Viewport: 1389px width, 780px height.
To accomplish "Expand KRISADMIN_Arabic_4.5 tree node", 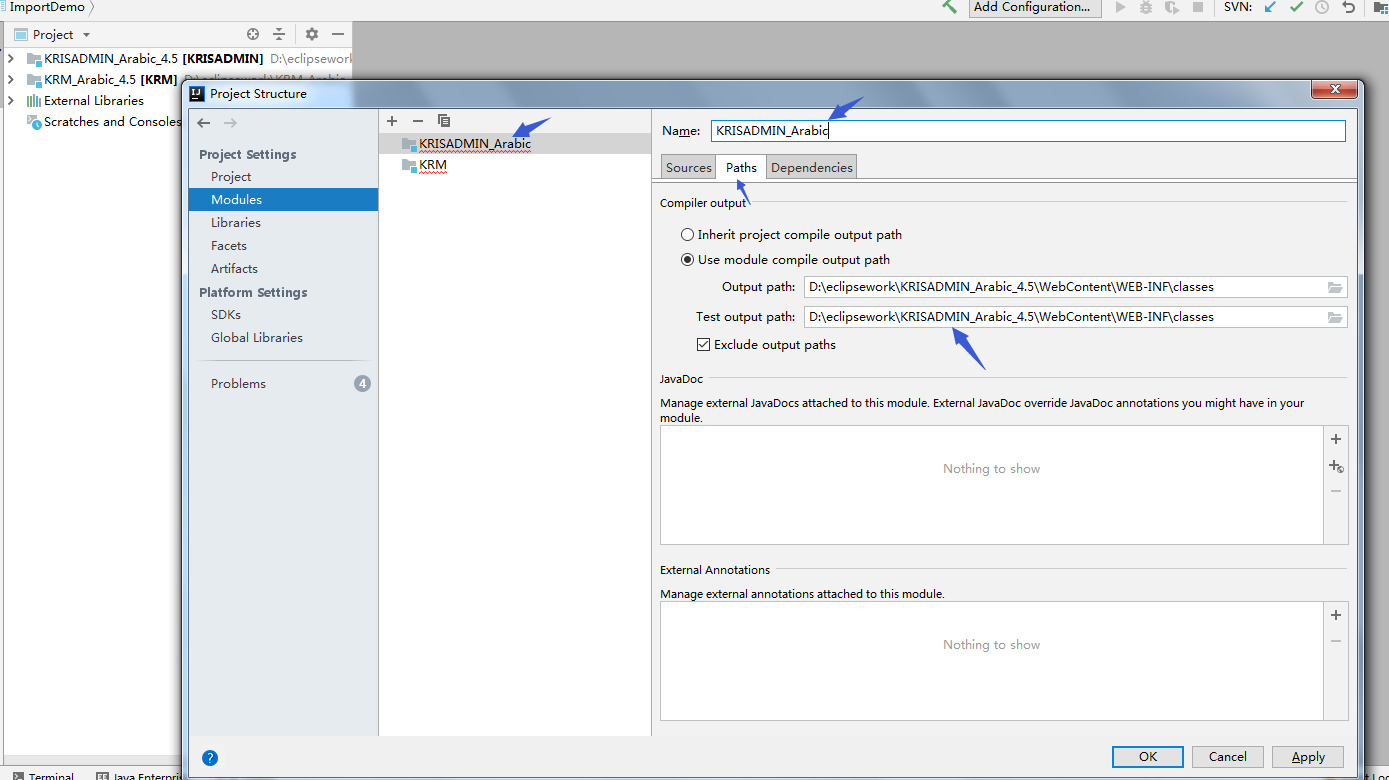I will point(11,59).
